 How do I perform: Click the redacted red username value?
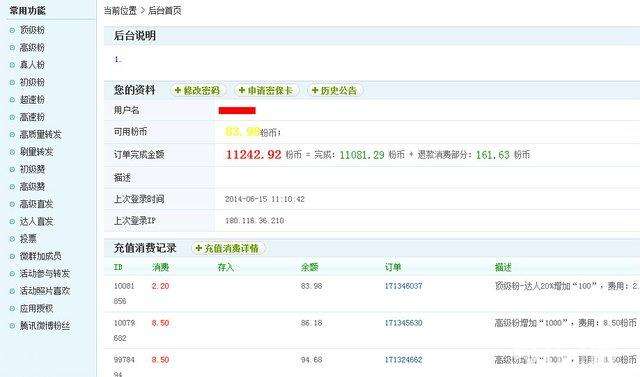(x=237, y=111)
